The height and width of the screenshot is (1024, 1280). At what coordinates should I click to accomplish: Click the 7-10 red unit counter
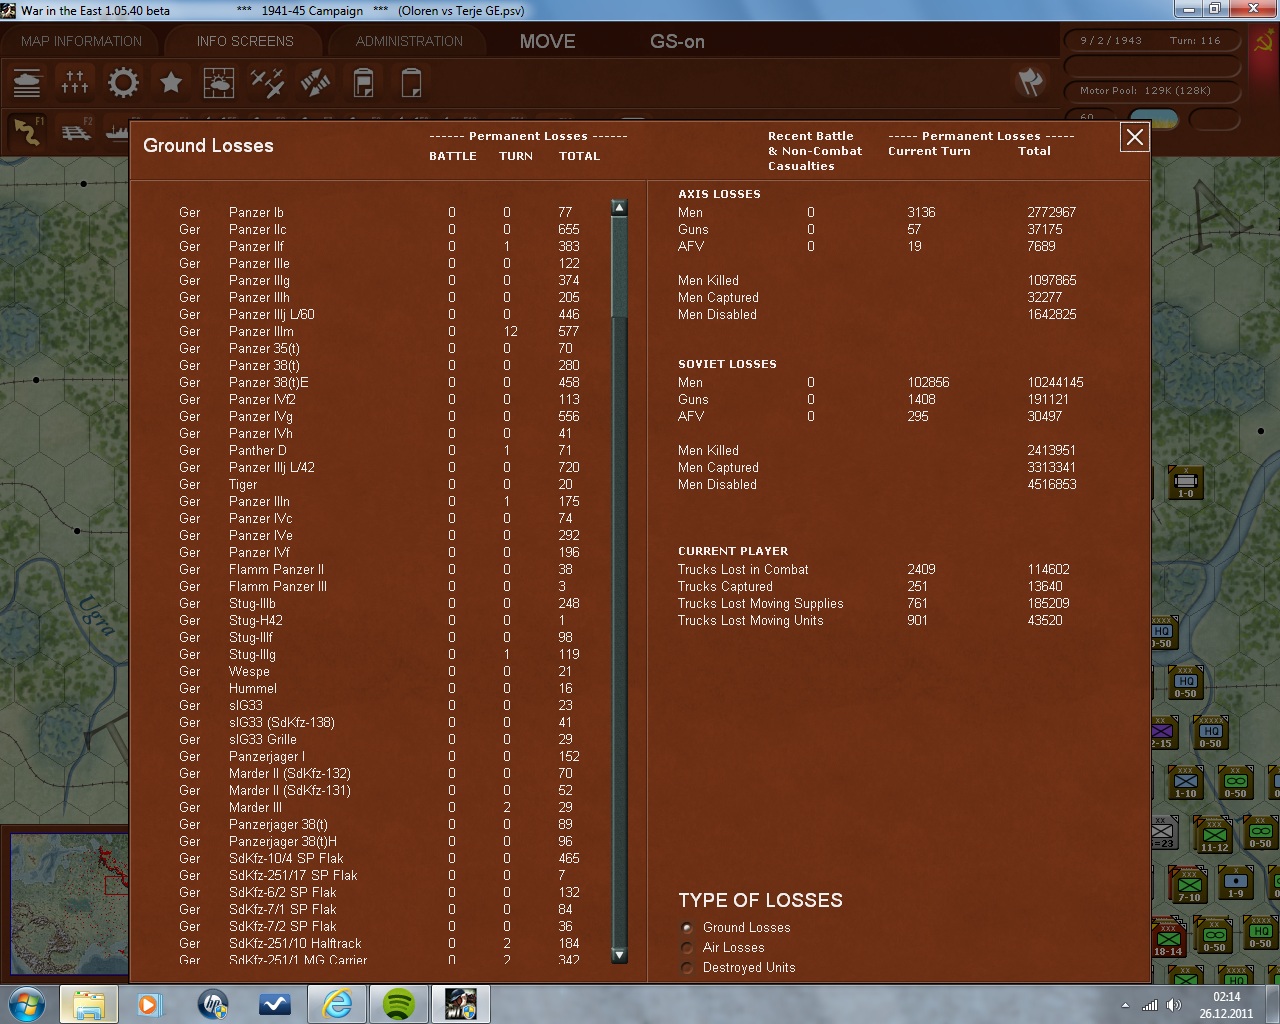click(x=1189, y=886)
